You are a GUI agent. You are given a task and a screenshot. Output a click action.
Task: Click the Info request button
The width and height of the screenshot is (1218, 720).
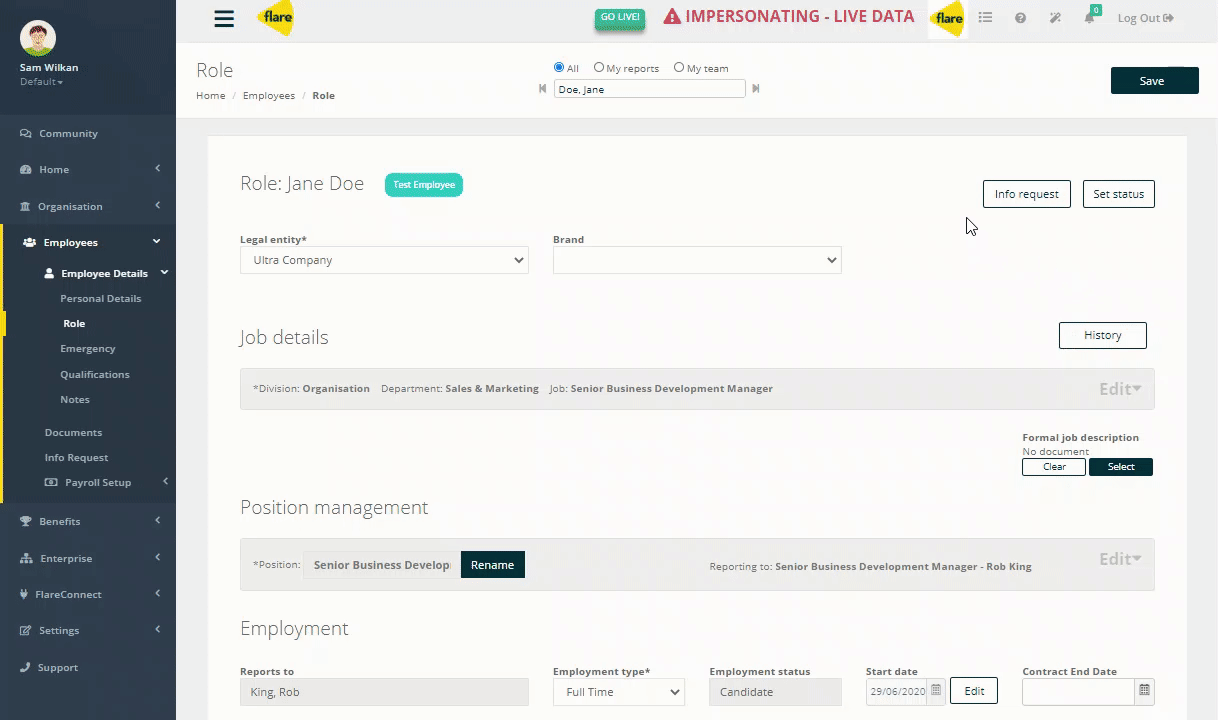pos(1027,194)
